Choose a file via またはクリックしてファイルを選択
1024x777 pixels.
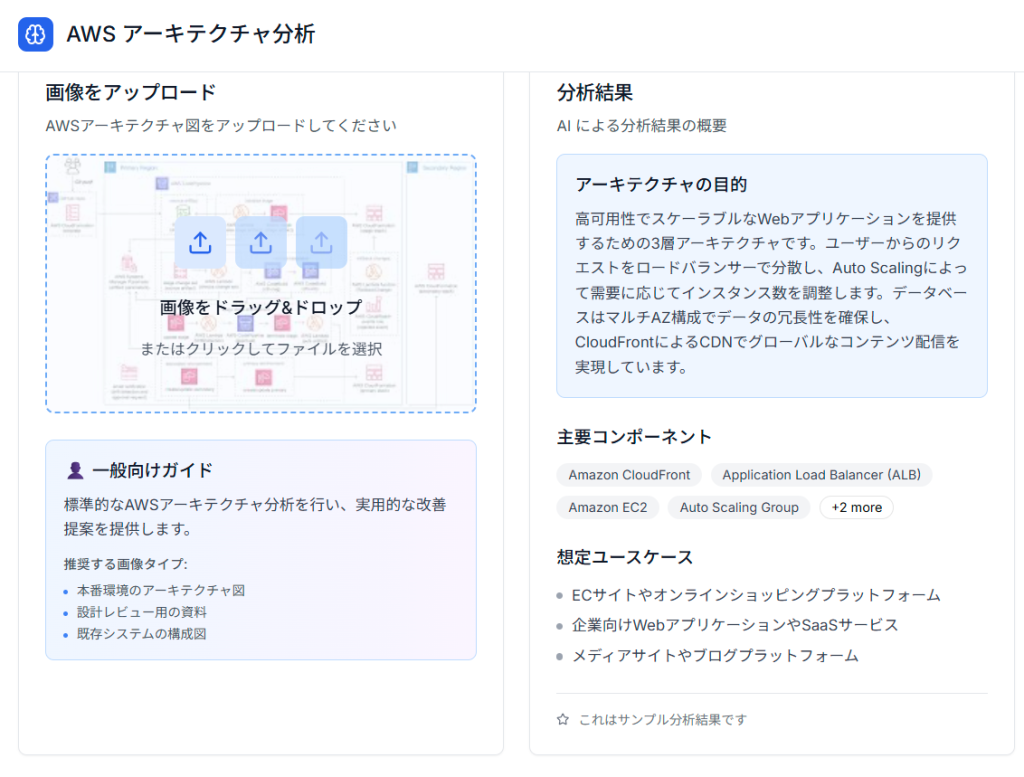click(261, 349)
